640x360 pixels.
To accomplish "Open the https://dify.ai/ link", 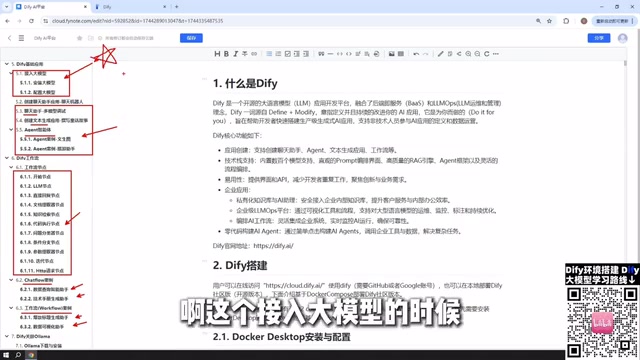I will point(273,246).
